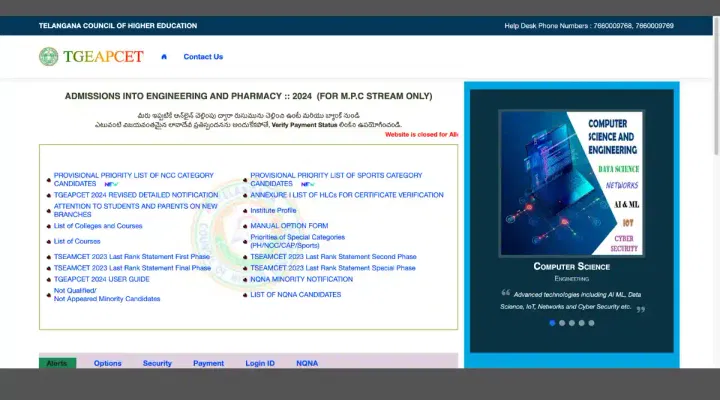Select third carousel slide dot

[x=572, y=323]
